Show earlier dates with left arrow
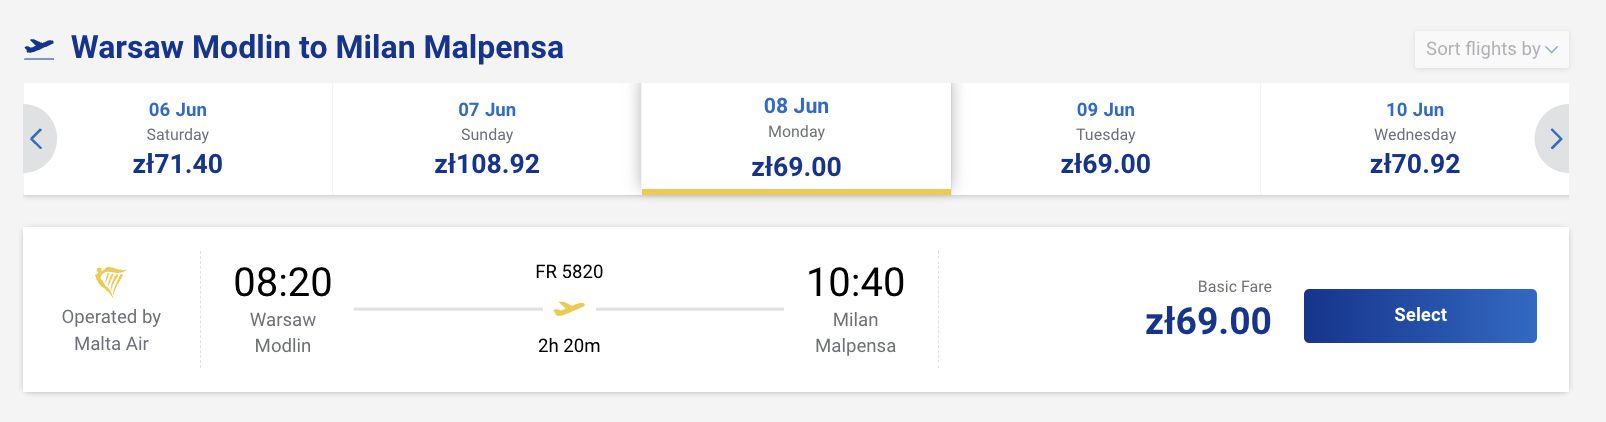 pyautogui.click(x=37, y=139)
